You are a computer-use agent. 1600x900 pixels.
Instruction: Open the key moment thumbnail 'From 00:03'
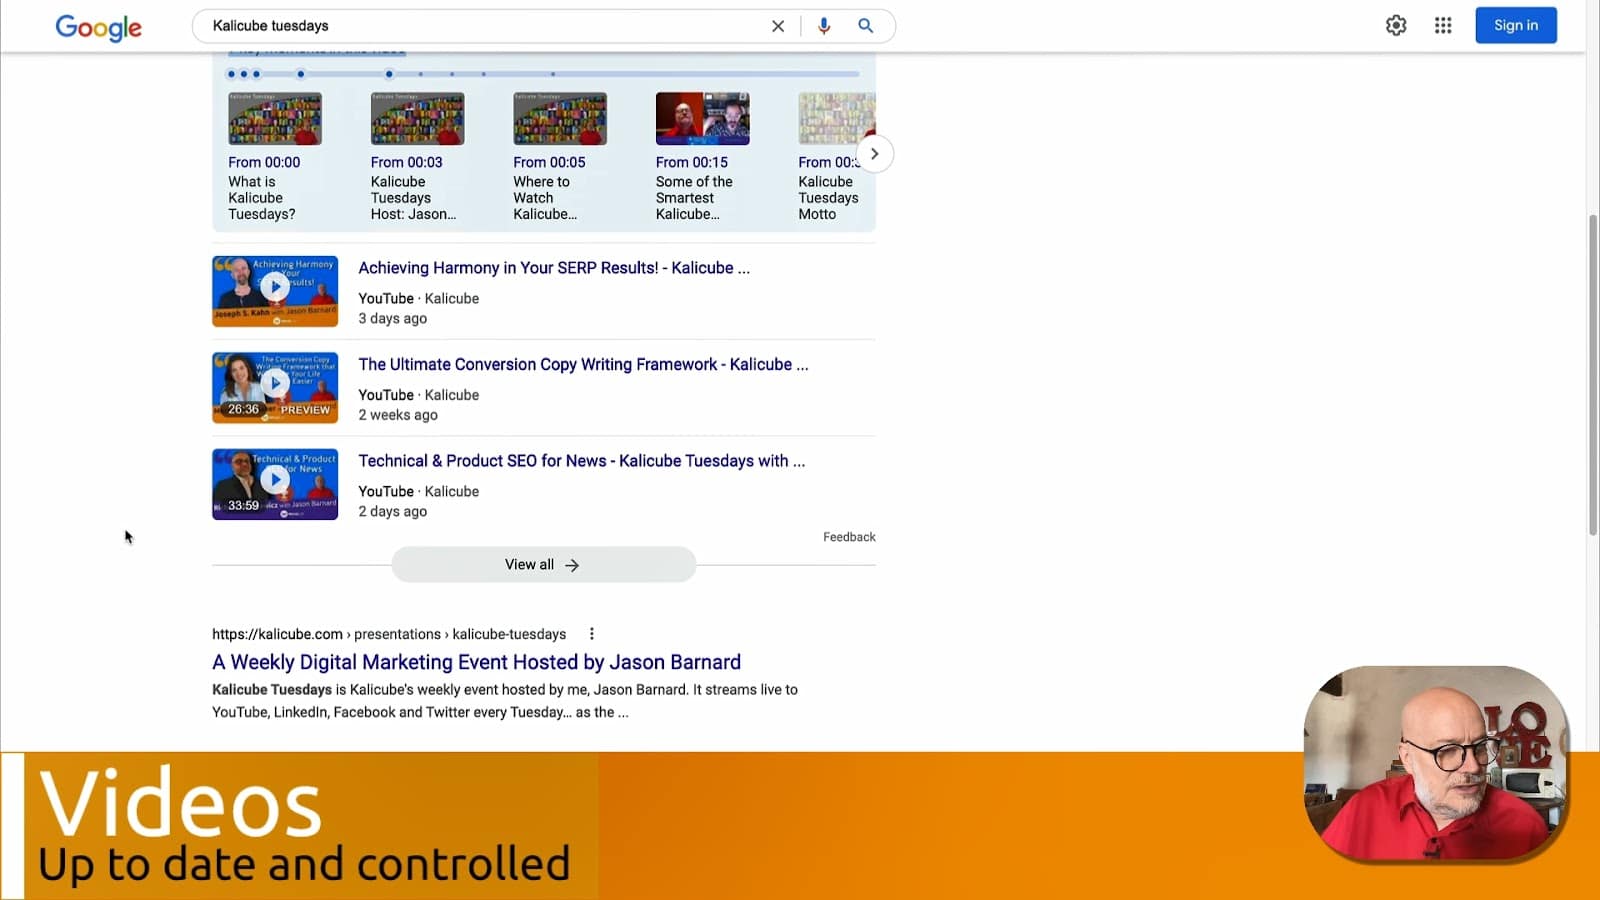pyautogui.click(x=417, y=119)
